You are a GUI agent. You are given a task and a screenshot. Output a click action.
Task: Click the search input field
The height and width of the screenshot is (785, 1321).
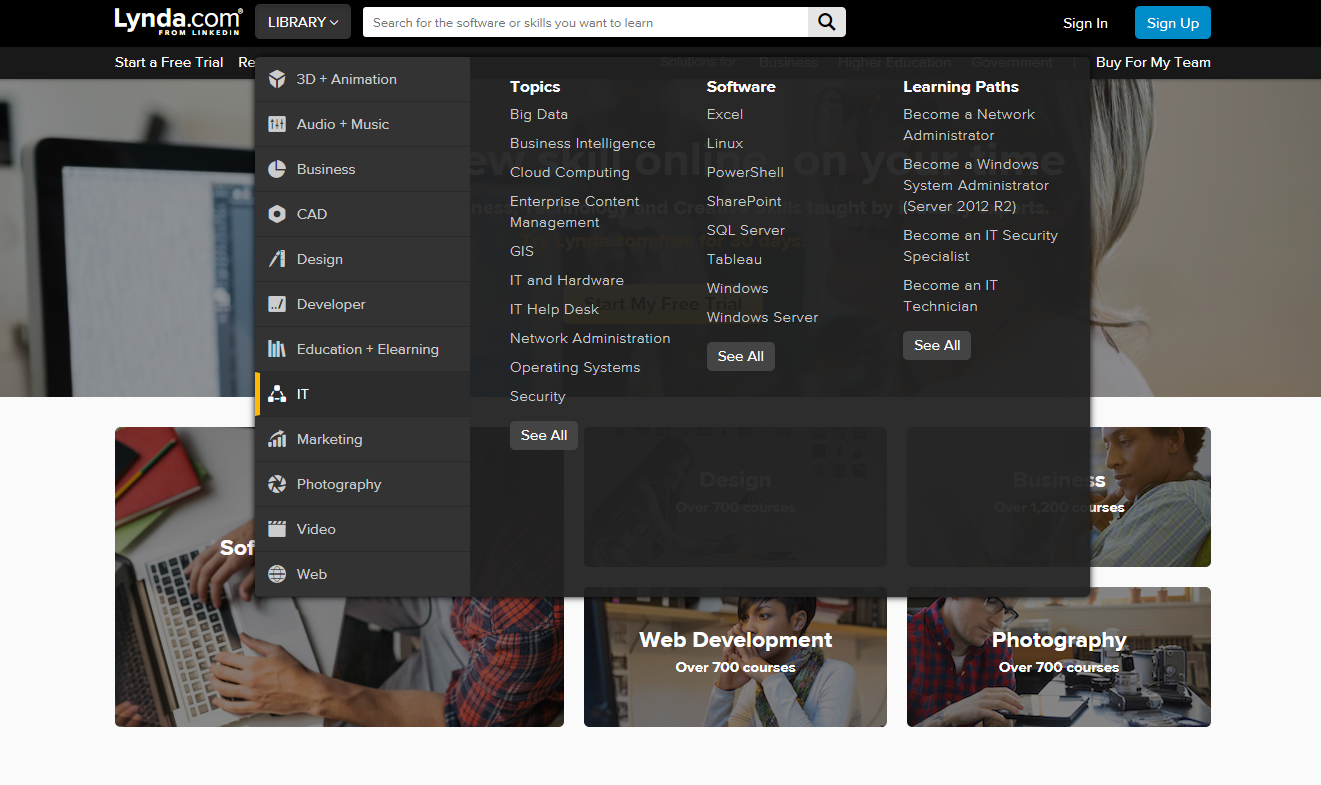pyautogui.click(x=585, y=22)
